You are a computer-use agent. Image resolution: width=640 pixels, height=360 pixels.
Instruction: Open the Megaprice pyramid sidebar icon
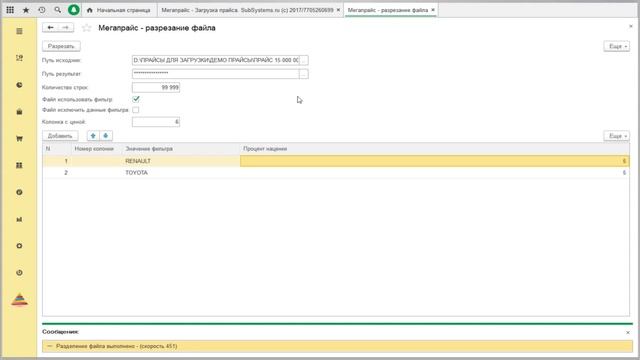click(x=19, y=300)
